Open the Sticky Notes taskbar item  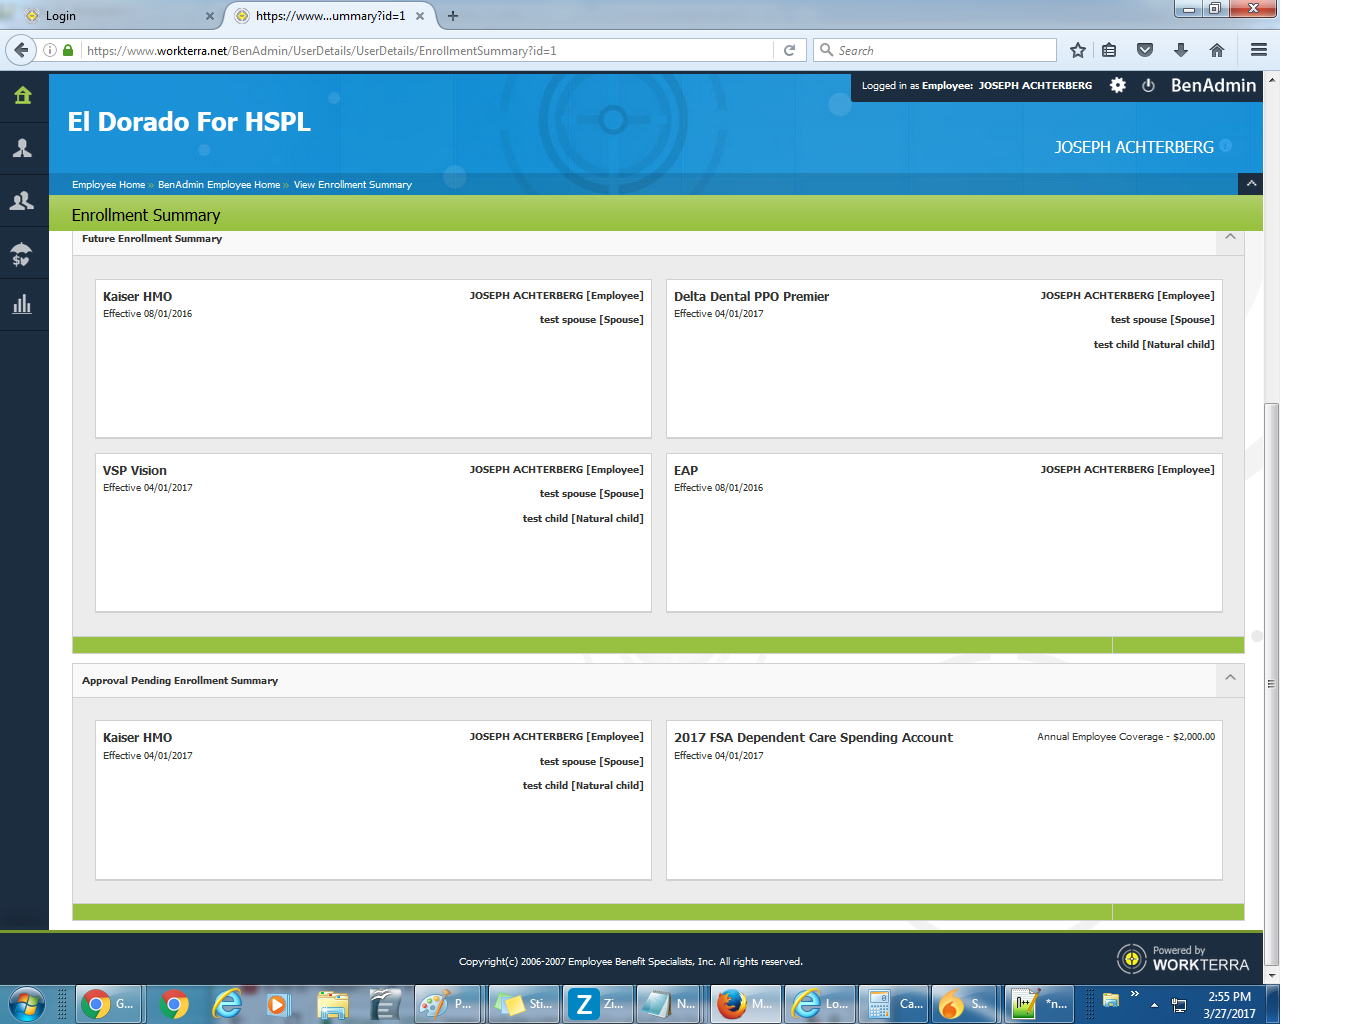524,1004
